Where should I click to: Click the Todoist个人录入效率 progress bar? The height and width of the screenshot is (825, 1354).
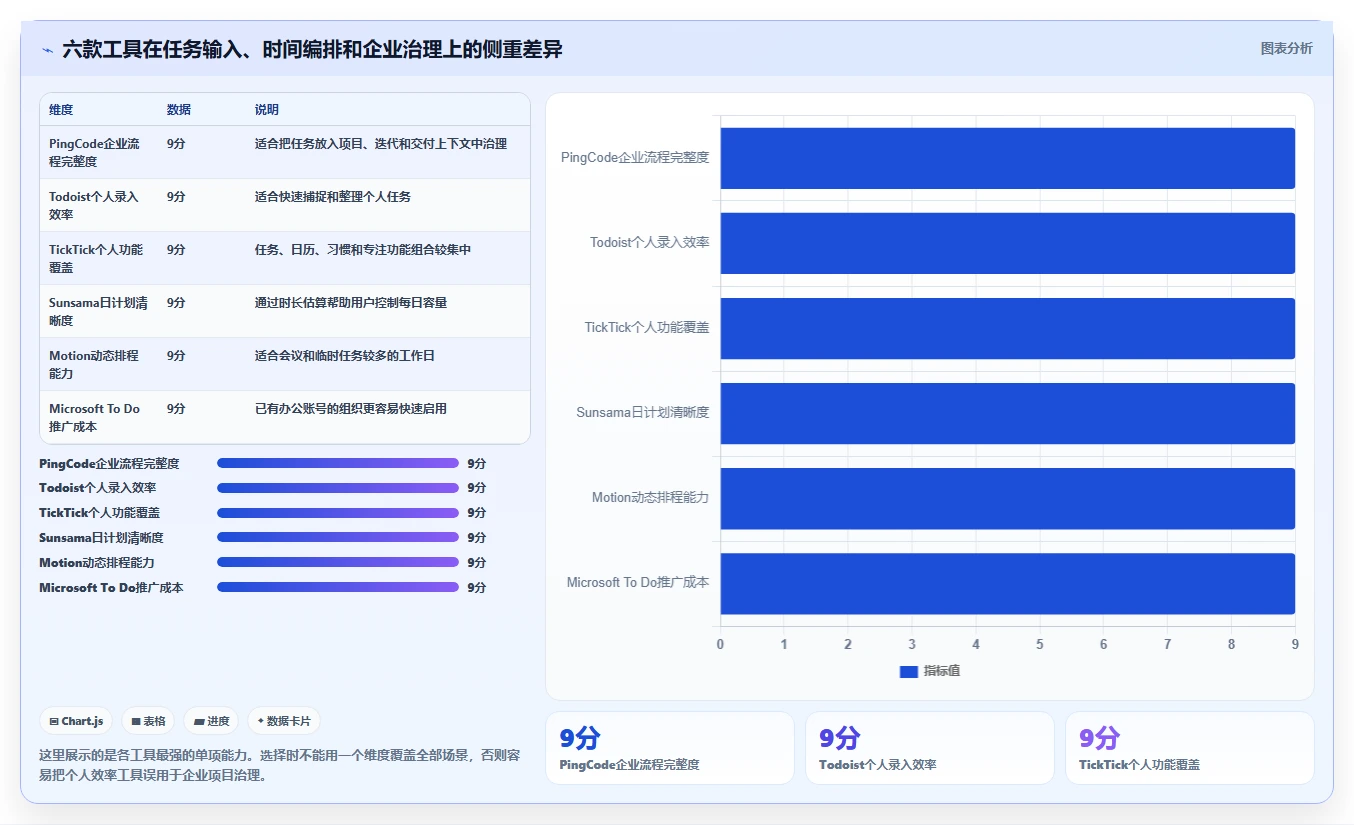point(337,488)
